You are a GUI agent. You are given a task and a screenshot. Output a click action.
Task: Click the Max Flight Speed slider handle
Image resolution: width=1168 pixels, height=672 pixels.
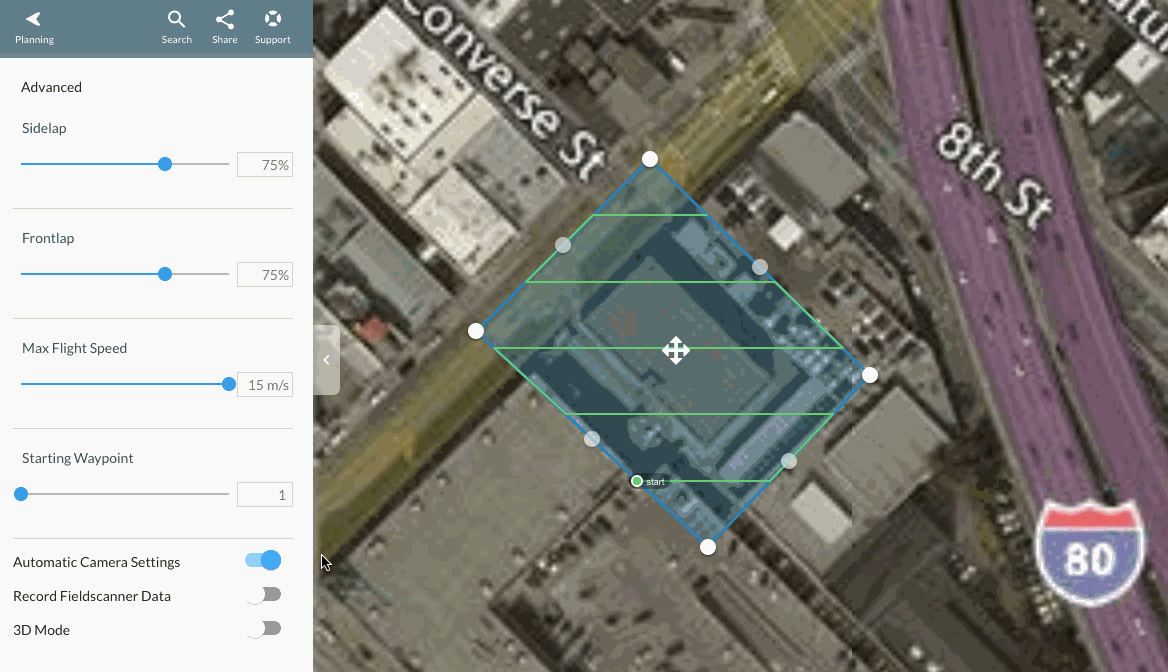click(x=229, y=384)
